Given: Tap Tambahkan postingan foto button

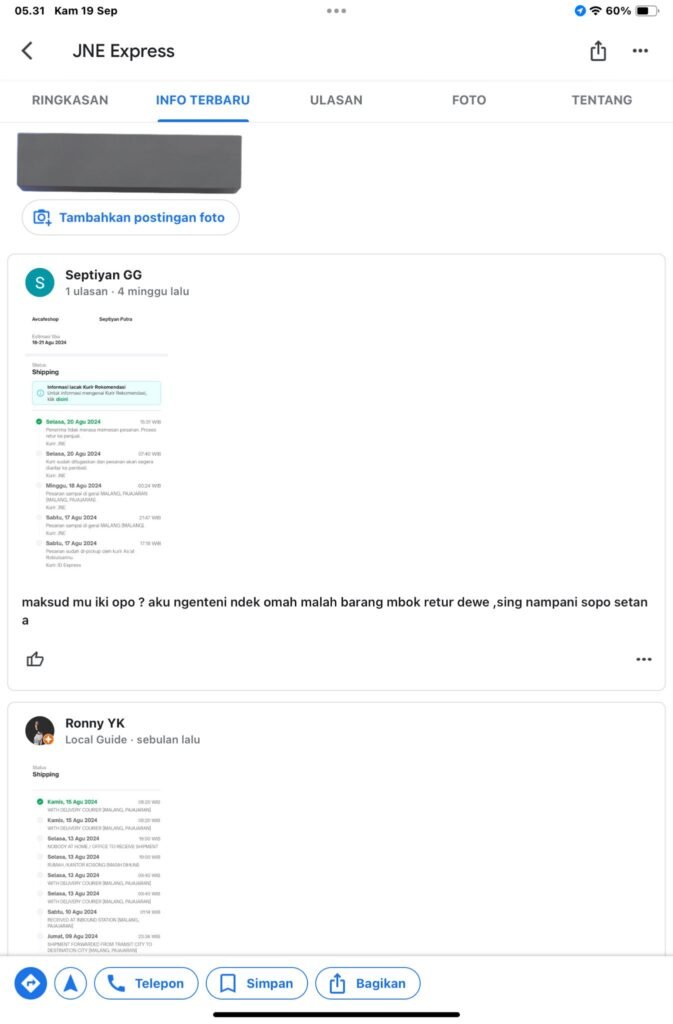Looking at the screenshot, I should coord(131,217).
